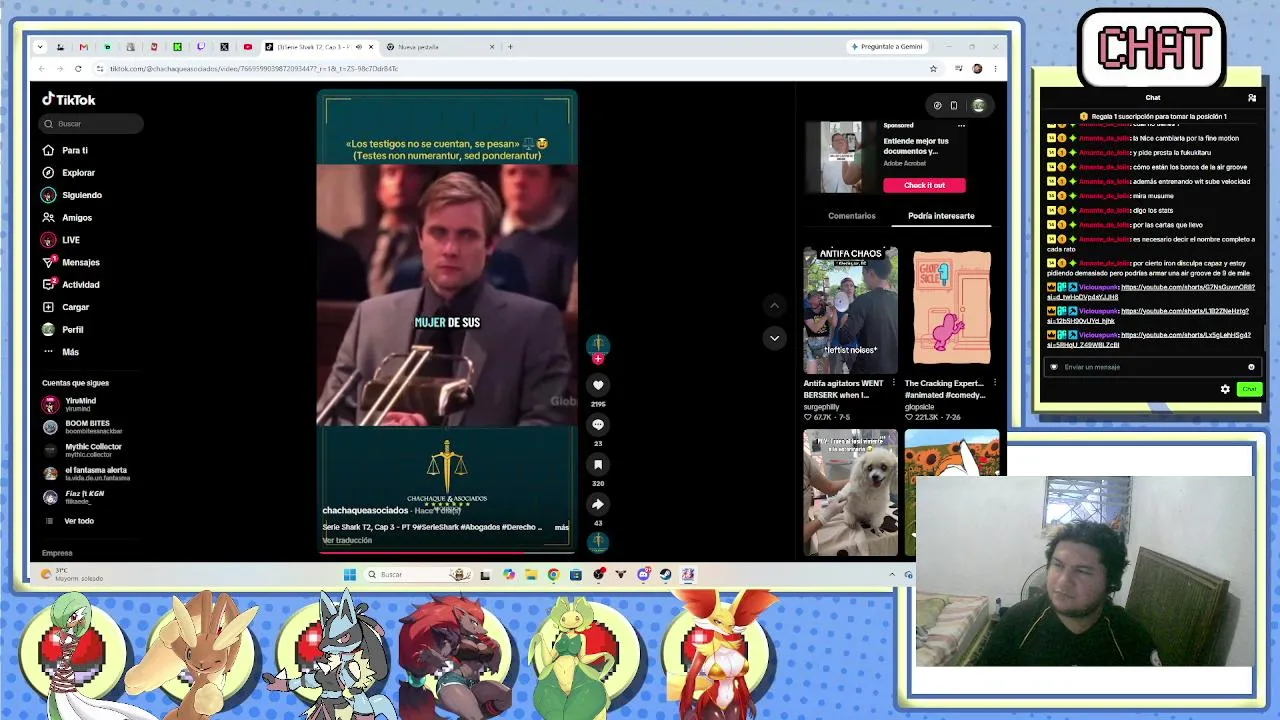
Task: Go back with the browser back arrow
Action: (x=42, y=69)
